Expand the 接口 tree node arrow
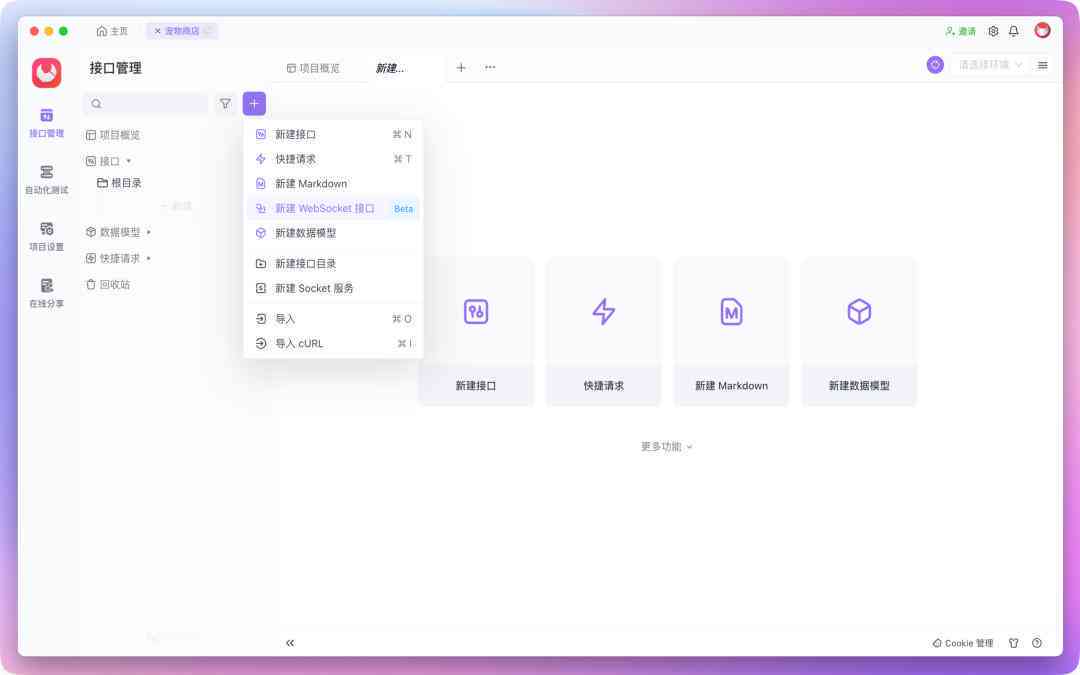 point(129,161)
